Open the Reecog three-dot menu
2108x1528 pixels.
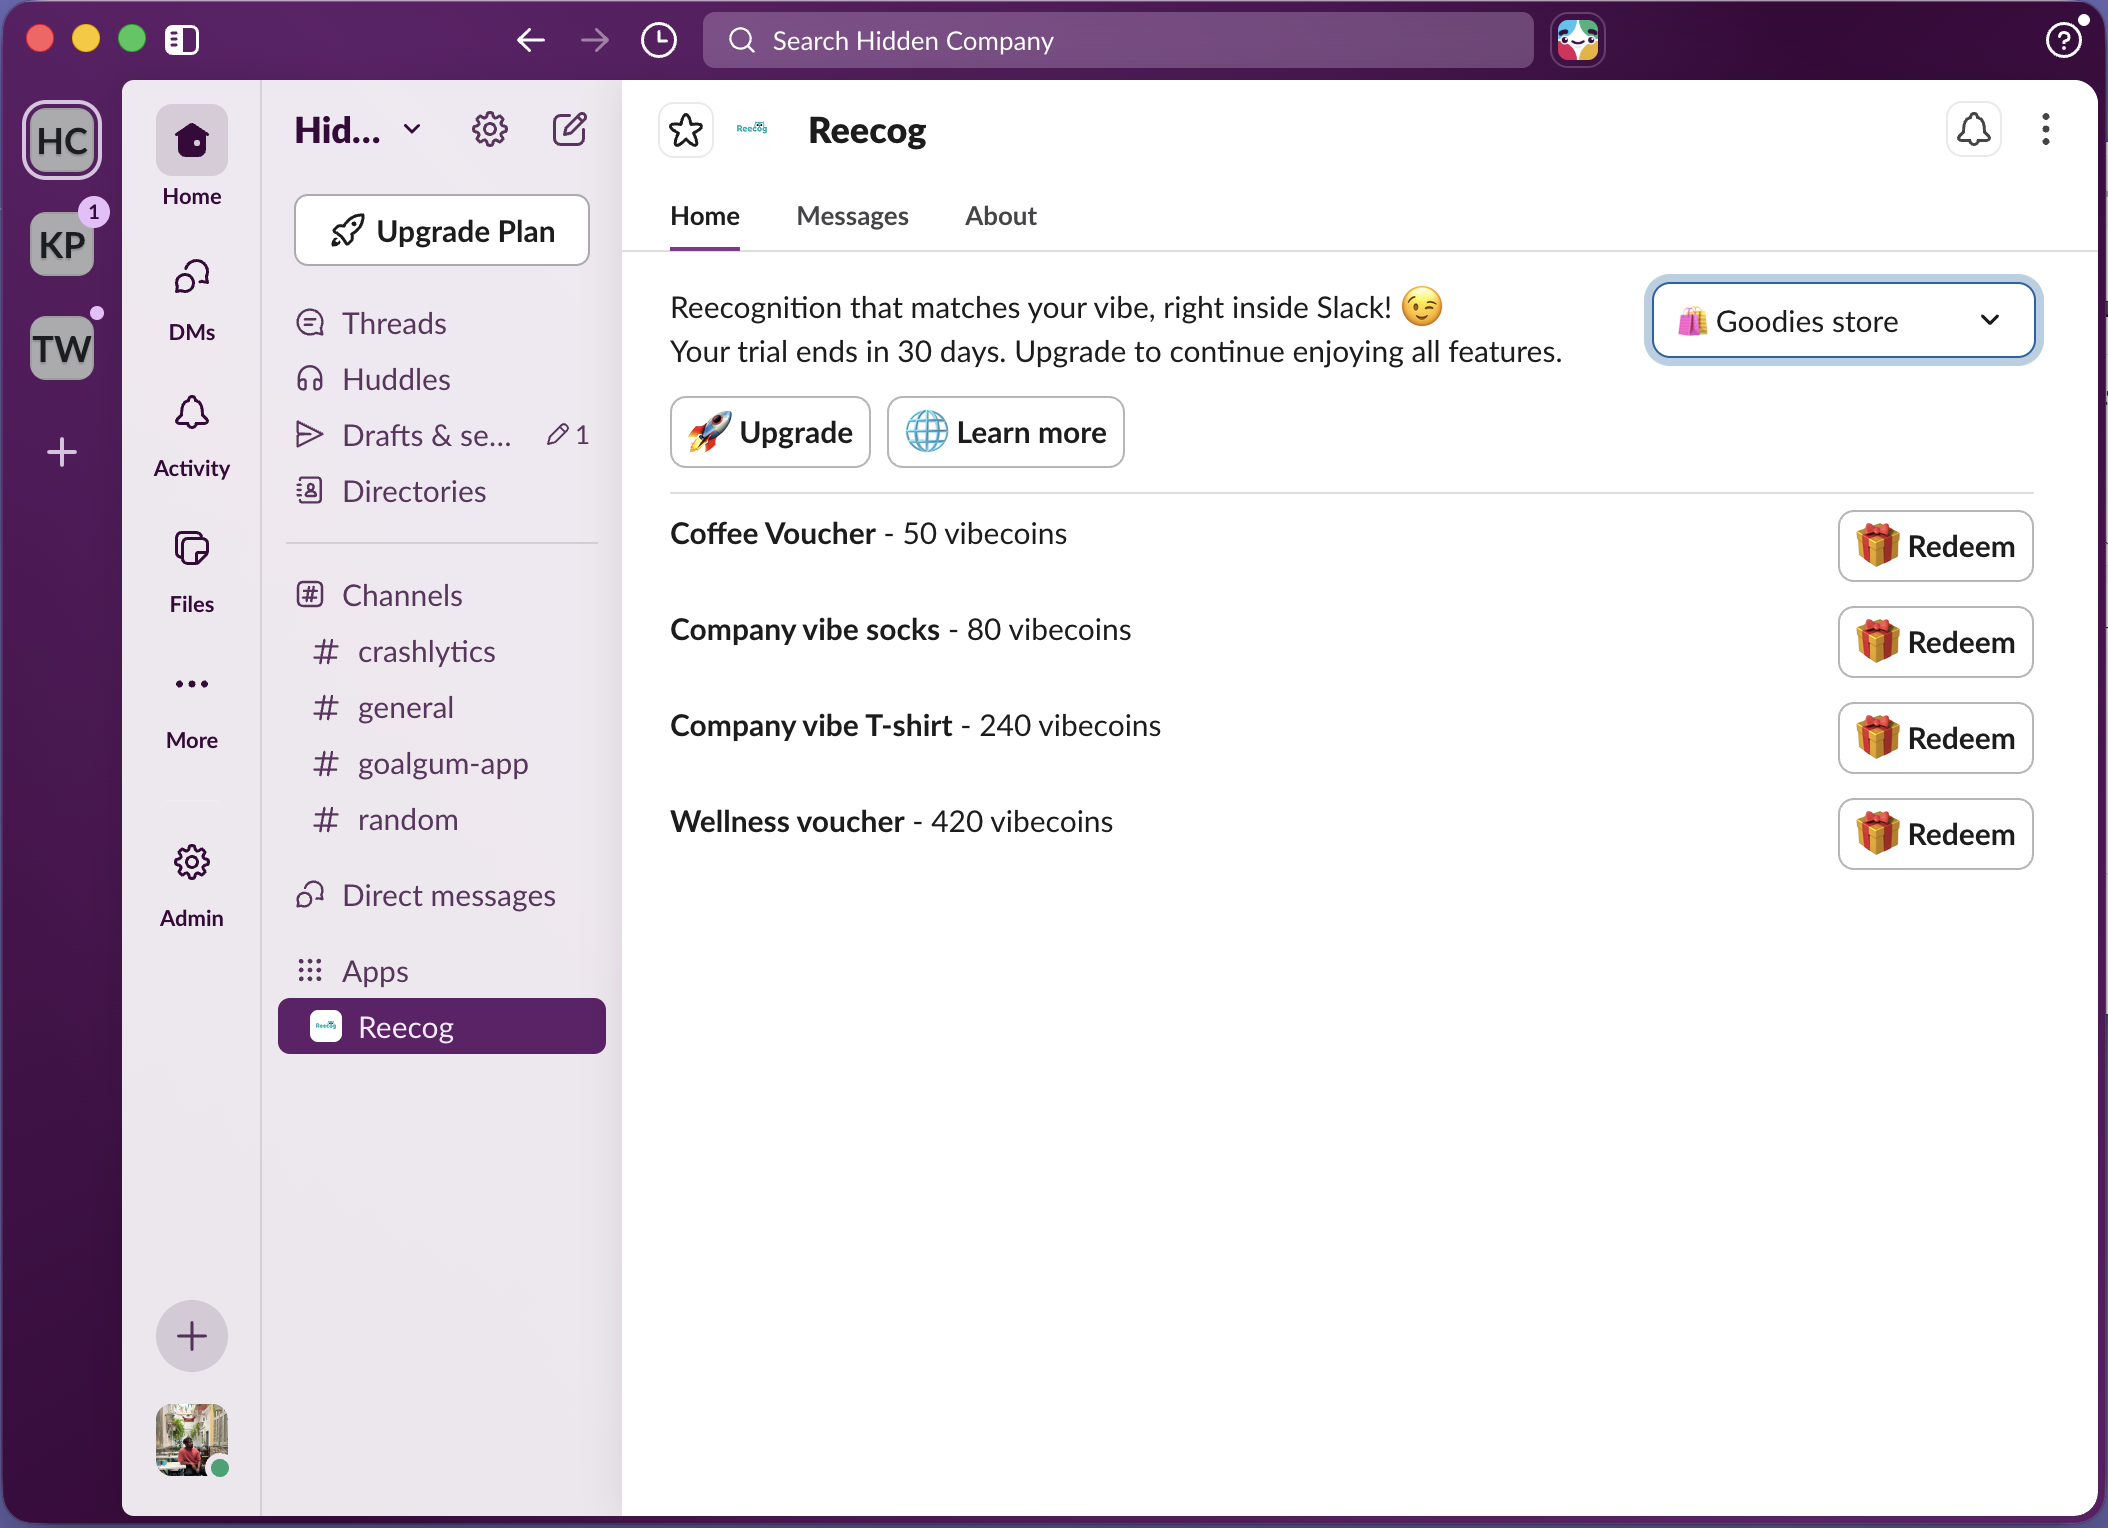pyautogui.click(x=2046, y=129)
